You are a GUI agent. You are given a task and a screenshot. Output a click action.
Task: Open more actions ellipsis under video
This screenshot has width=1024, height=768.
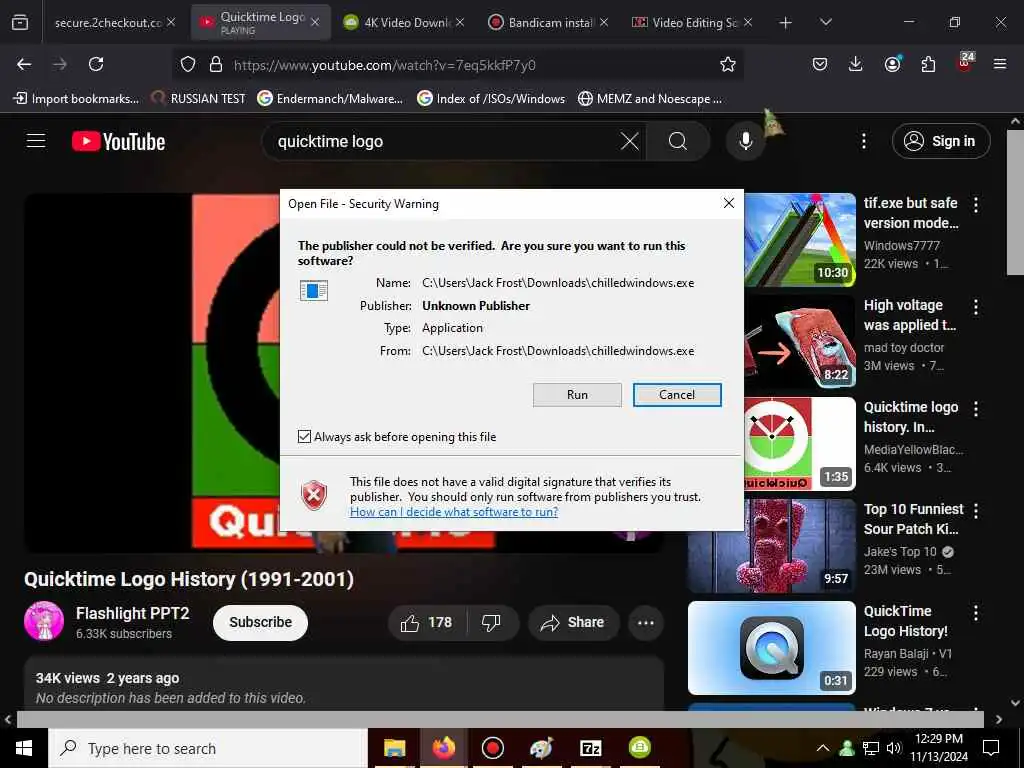pos(646,622)
